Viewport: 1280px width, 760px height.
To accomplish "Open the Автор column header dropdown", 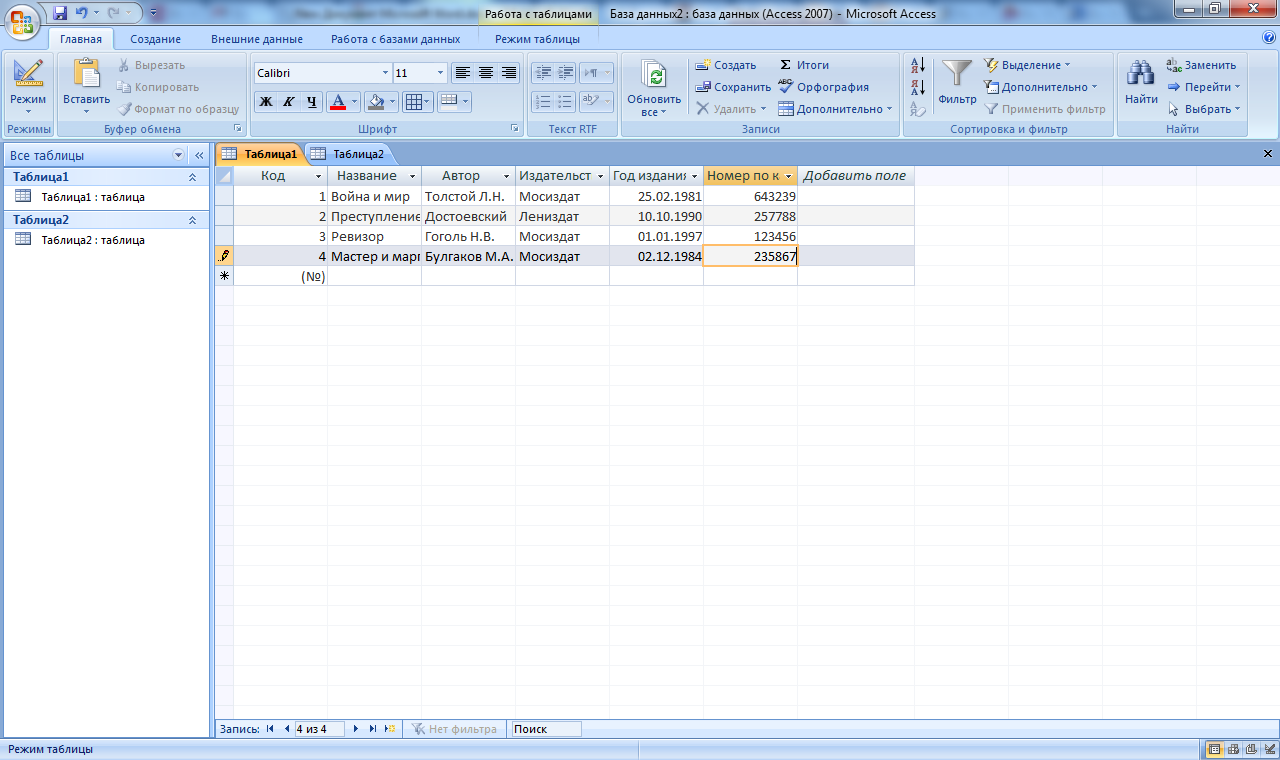I will pyautogui.click(x=507, y=176).
